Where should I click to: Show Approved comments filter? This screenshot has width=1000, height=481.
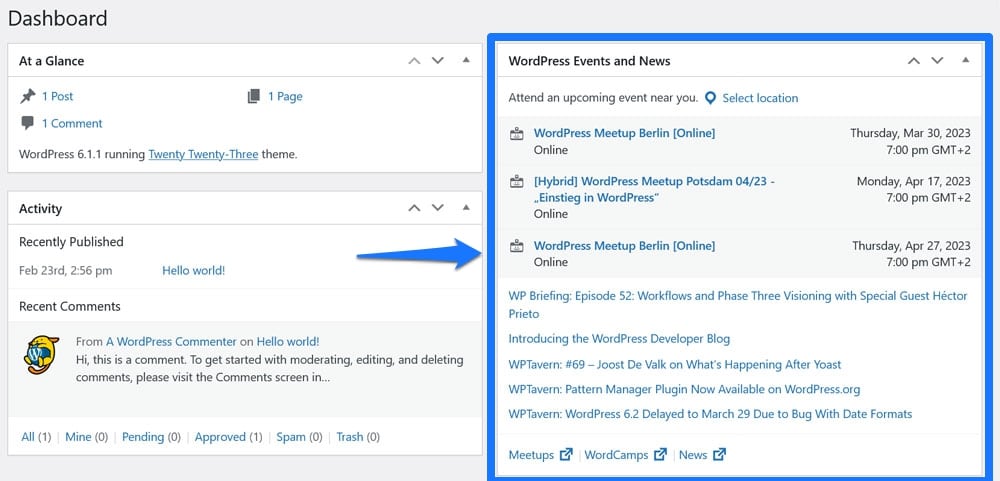(220, 437)
